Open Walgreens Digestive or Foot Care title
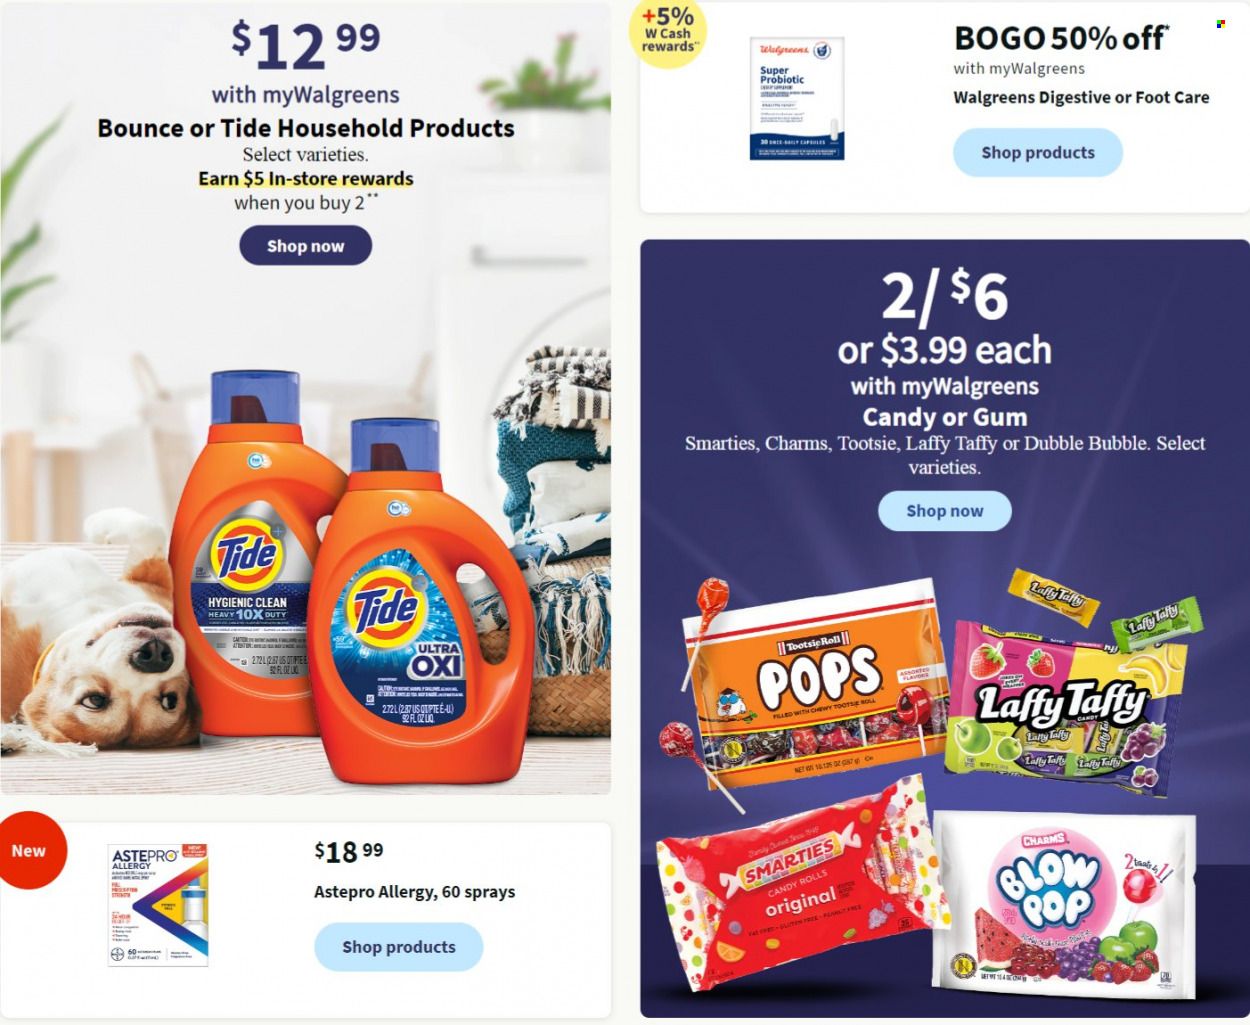This screenshot has width=1250, height=1025. coord(1081,97)
